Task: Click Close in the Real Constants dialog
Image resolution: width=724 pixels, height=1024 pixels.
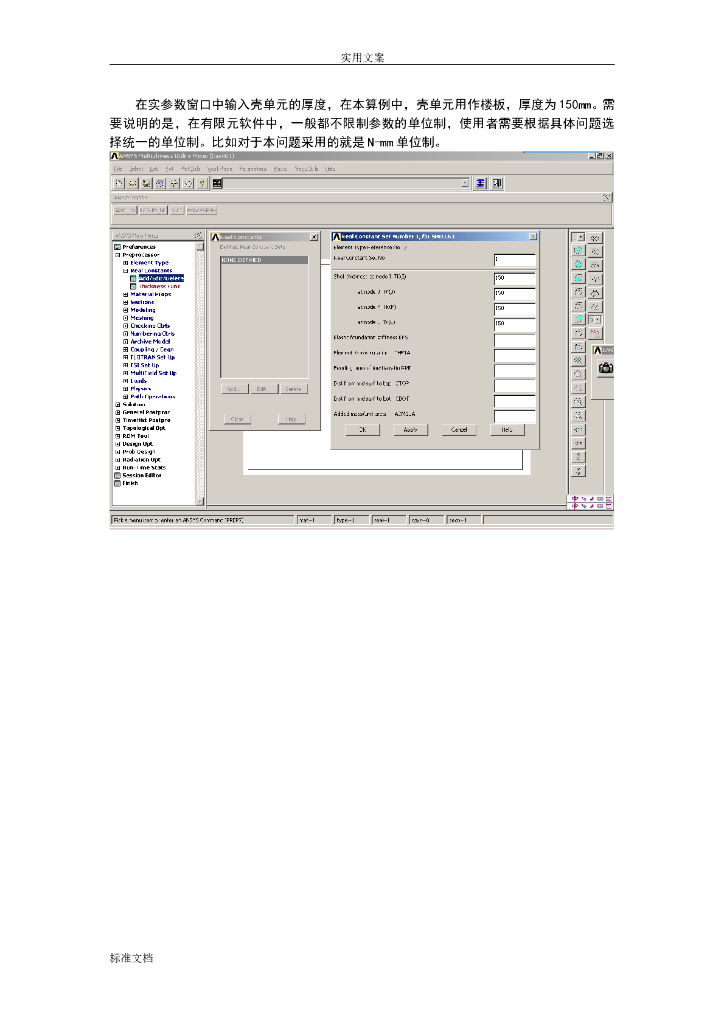Action: click(237, 419)
